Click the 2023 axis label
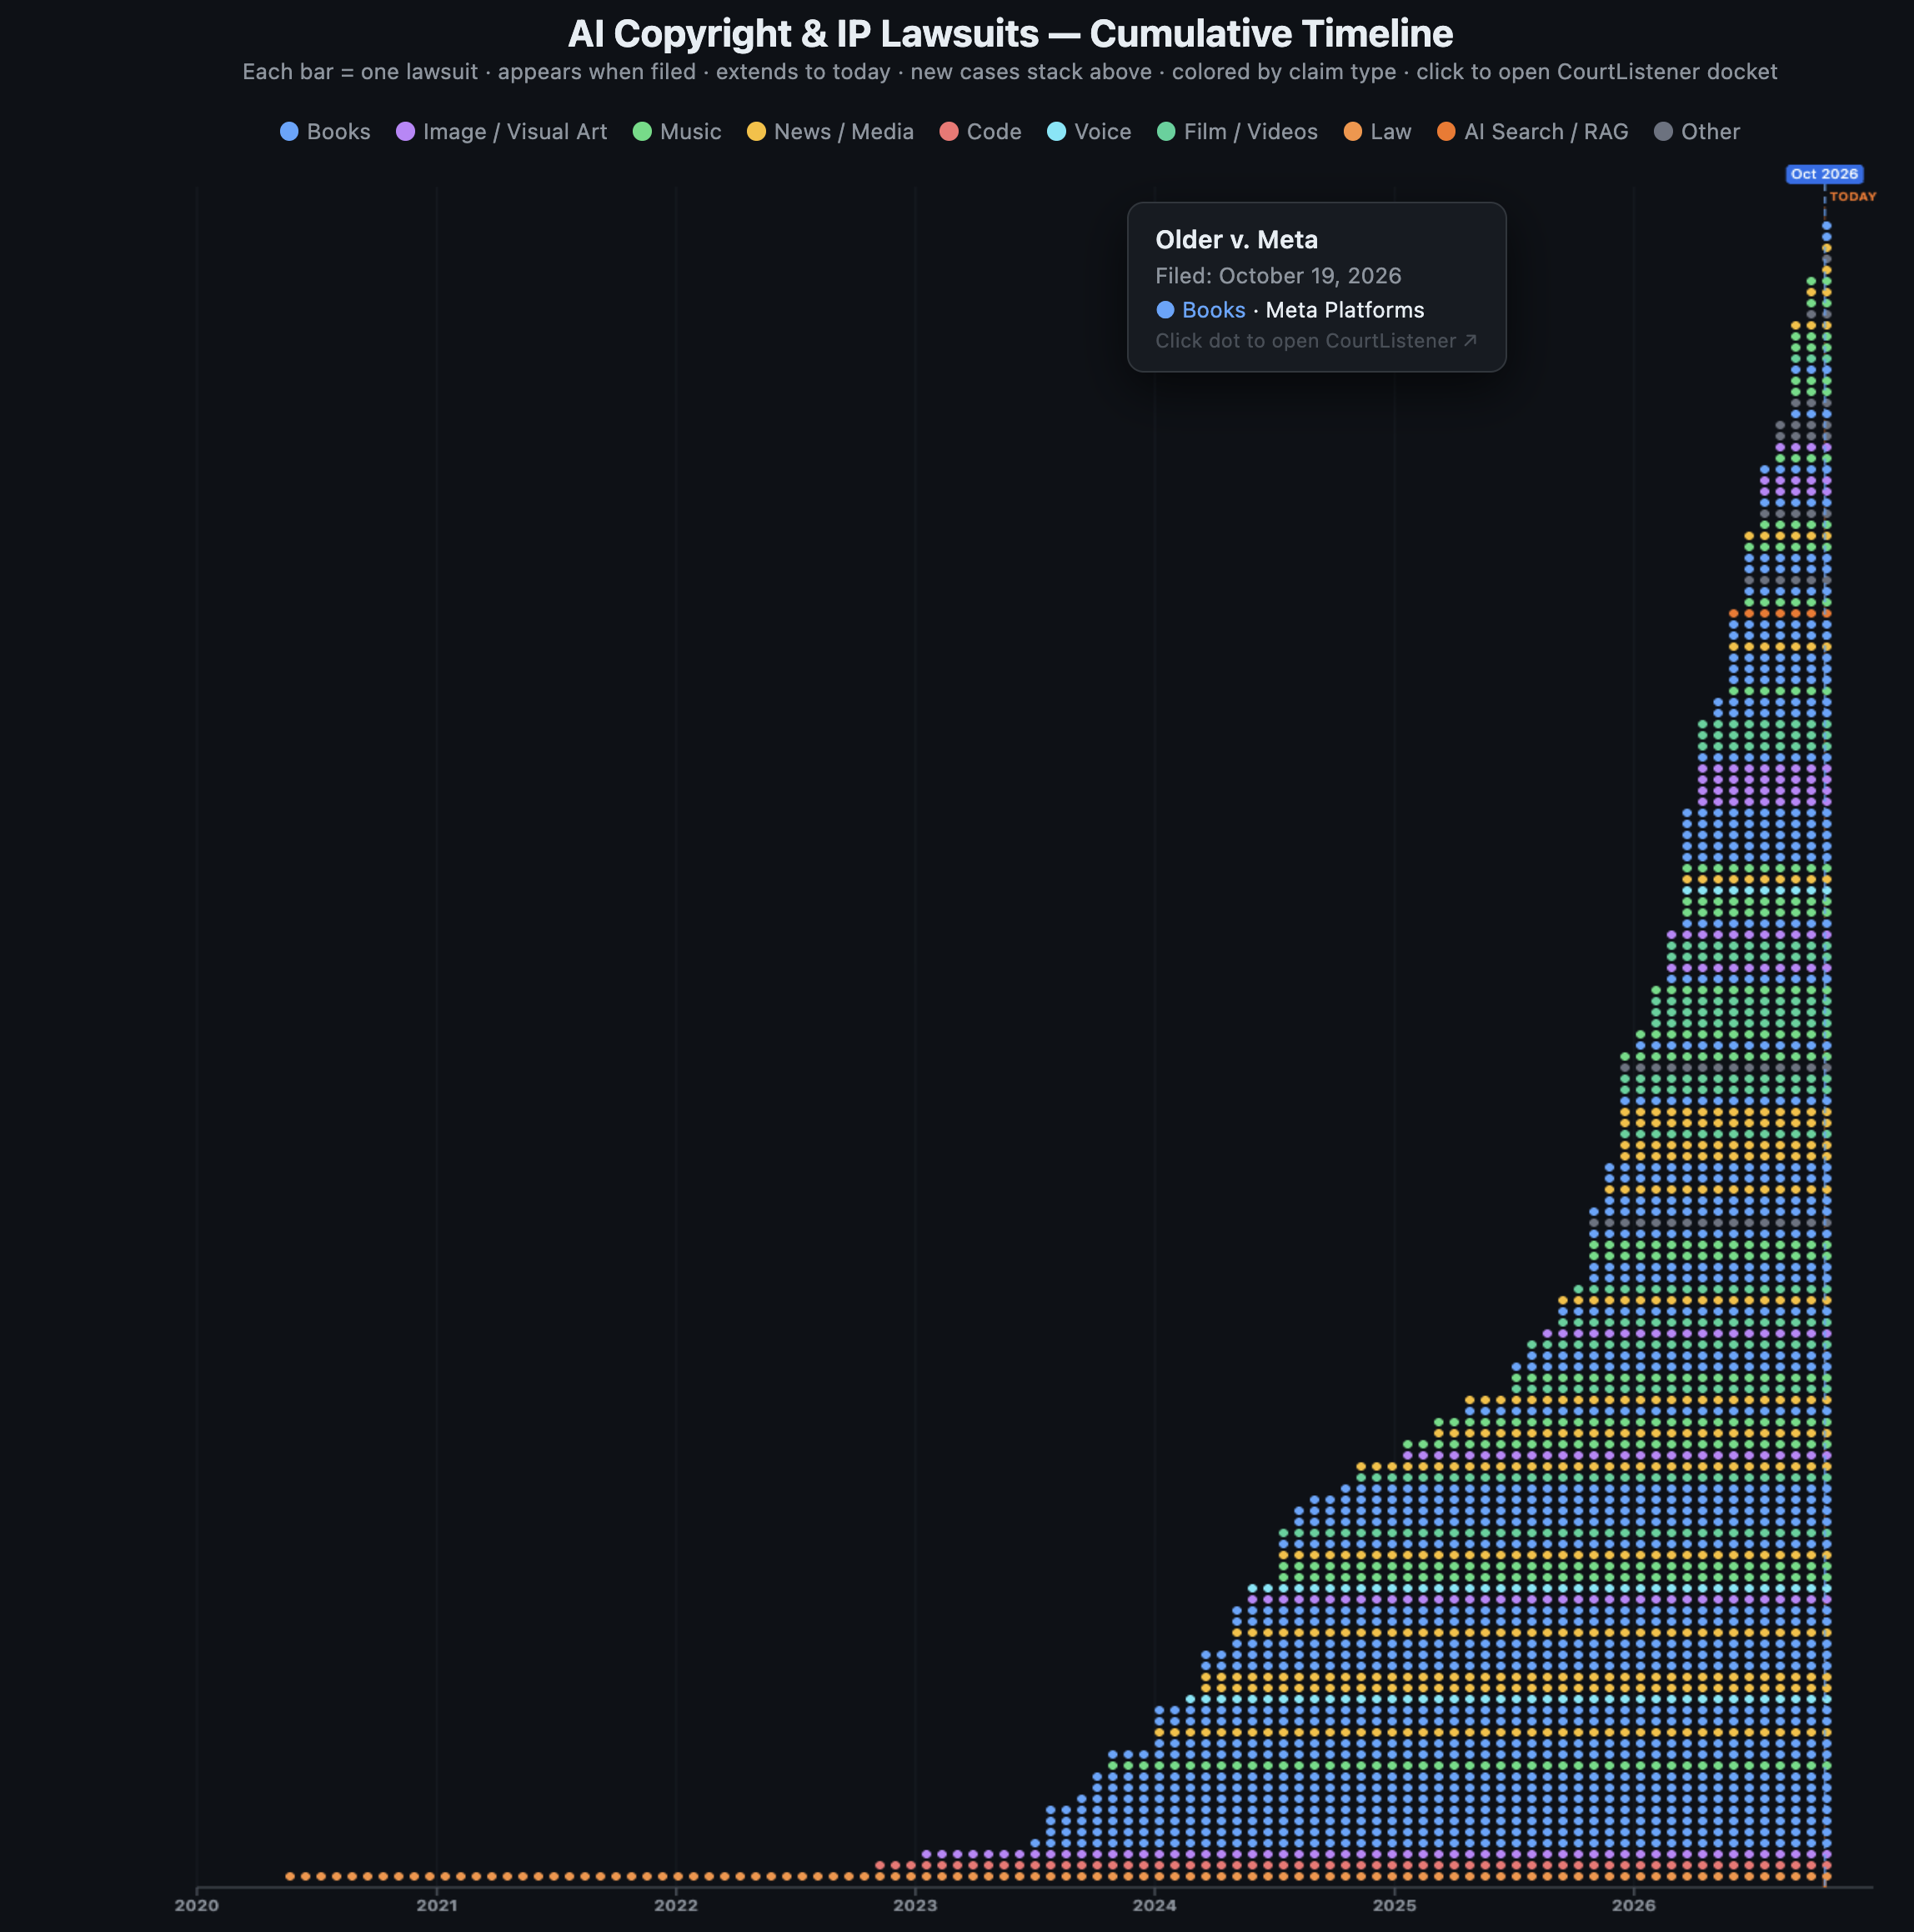 (x=915, y=1906)
